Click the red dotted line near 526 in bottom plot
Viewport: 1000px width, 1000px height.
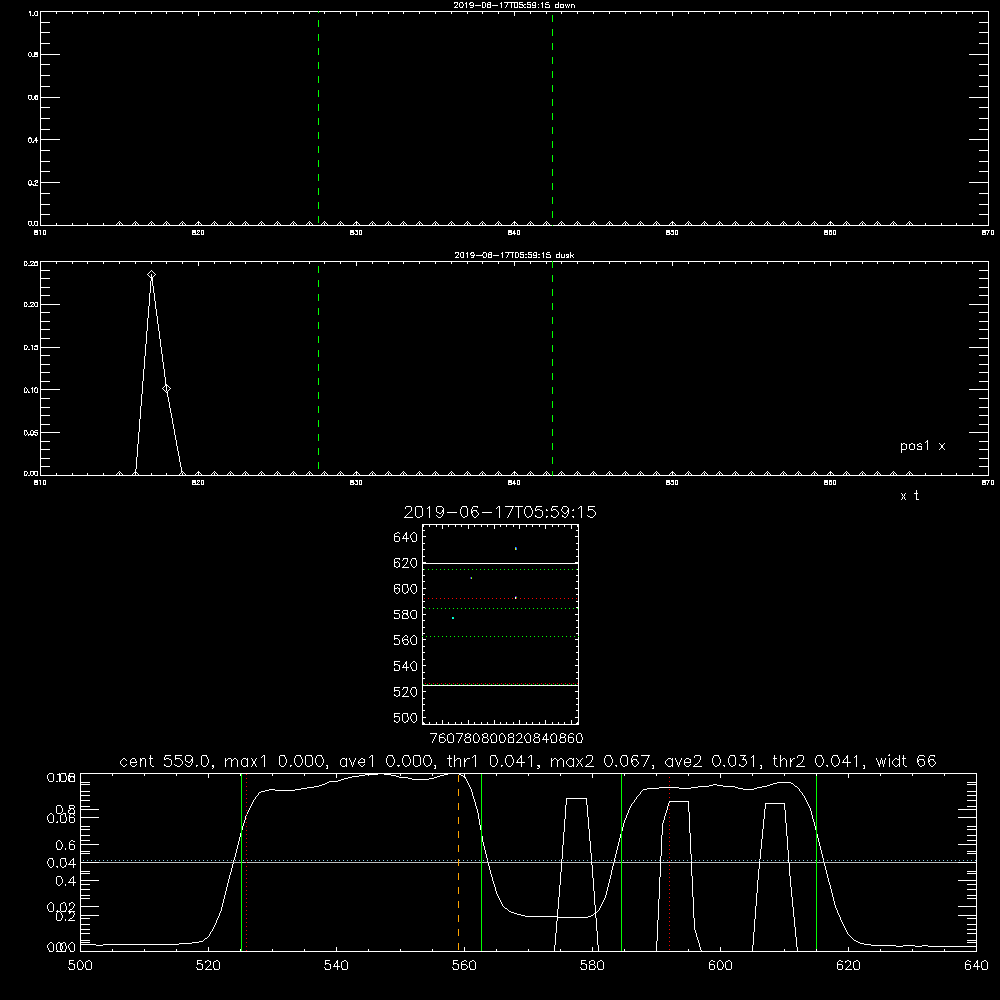tap(247, 862)
